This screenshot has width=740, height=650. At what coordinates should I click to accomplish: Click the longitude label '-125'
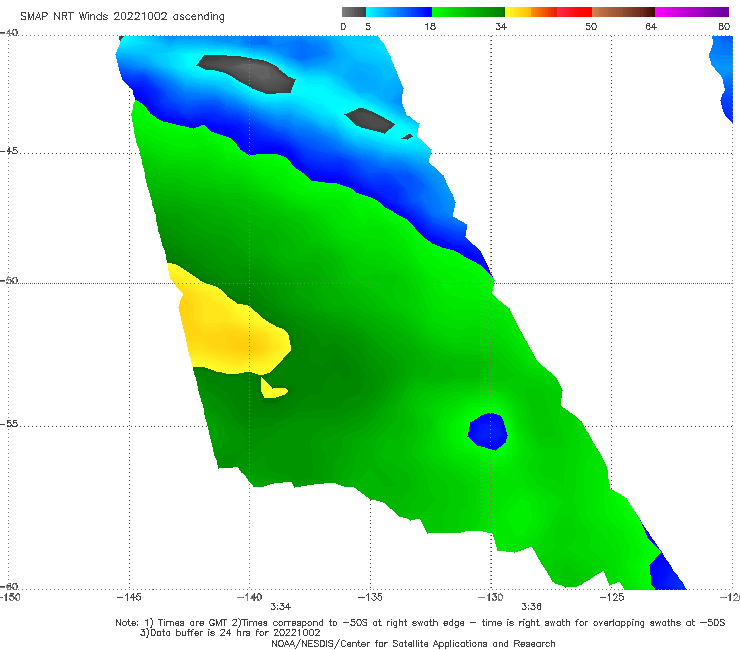point(612,597)
